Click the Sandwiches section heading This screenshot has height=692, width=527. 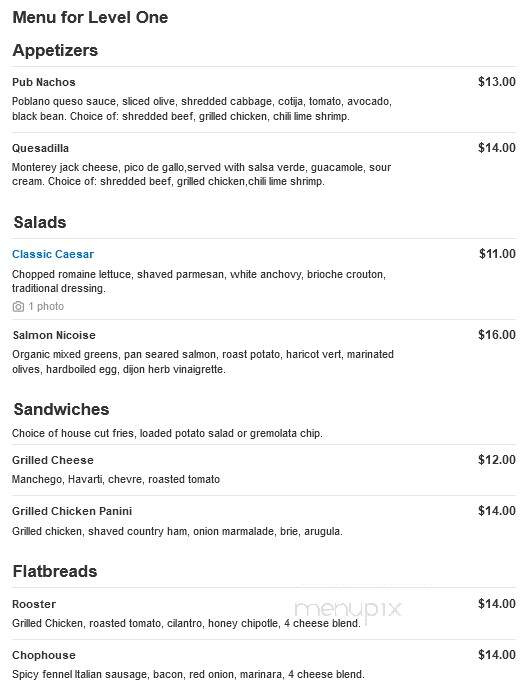(x=61, y=410)
